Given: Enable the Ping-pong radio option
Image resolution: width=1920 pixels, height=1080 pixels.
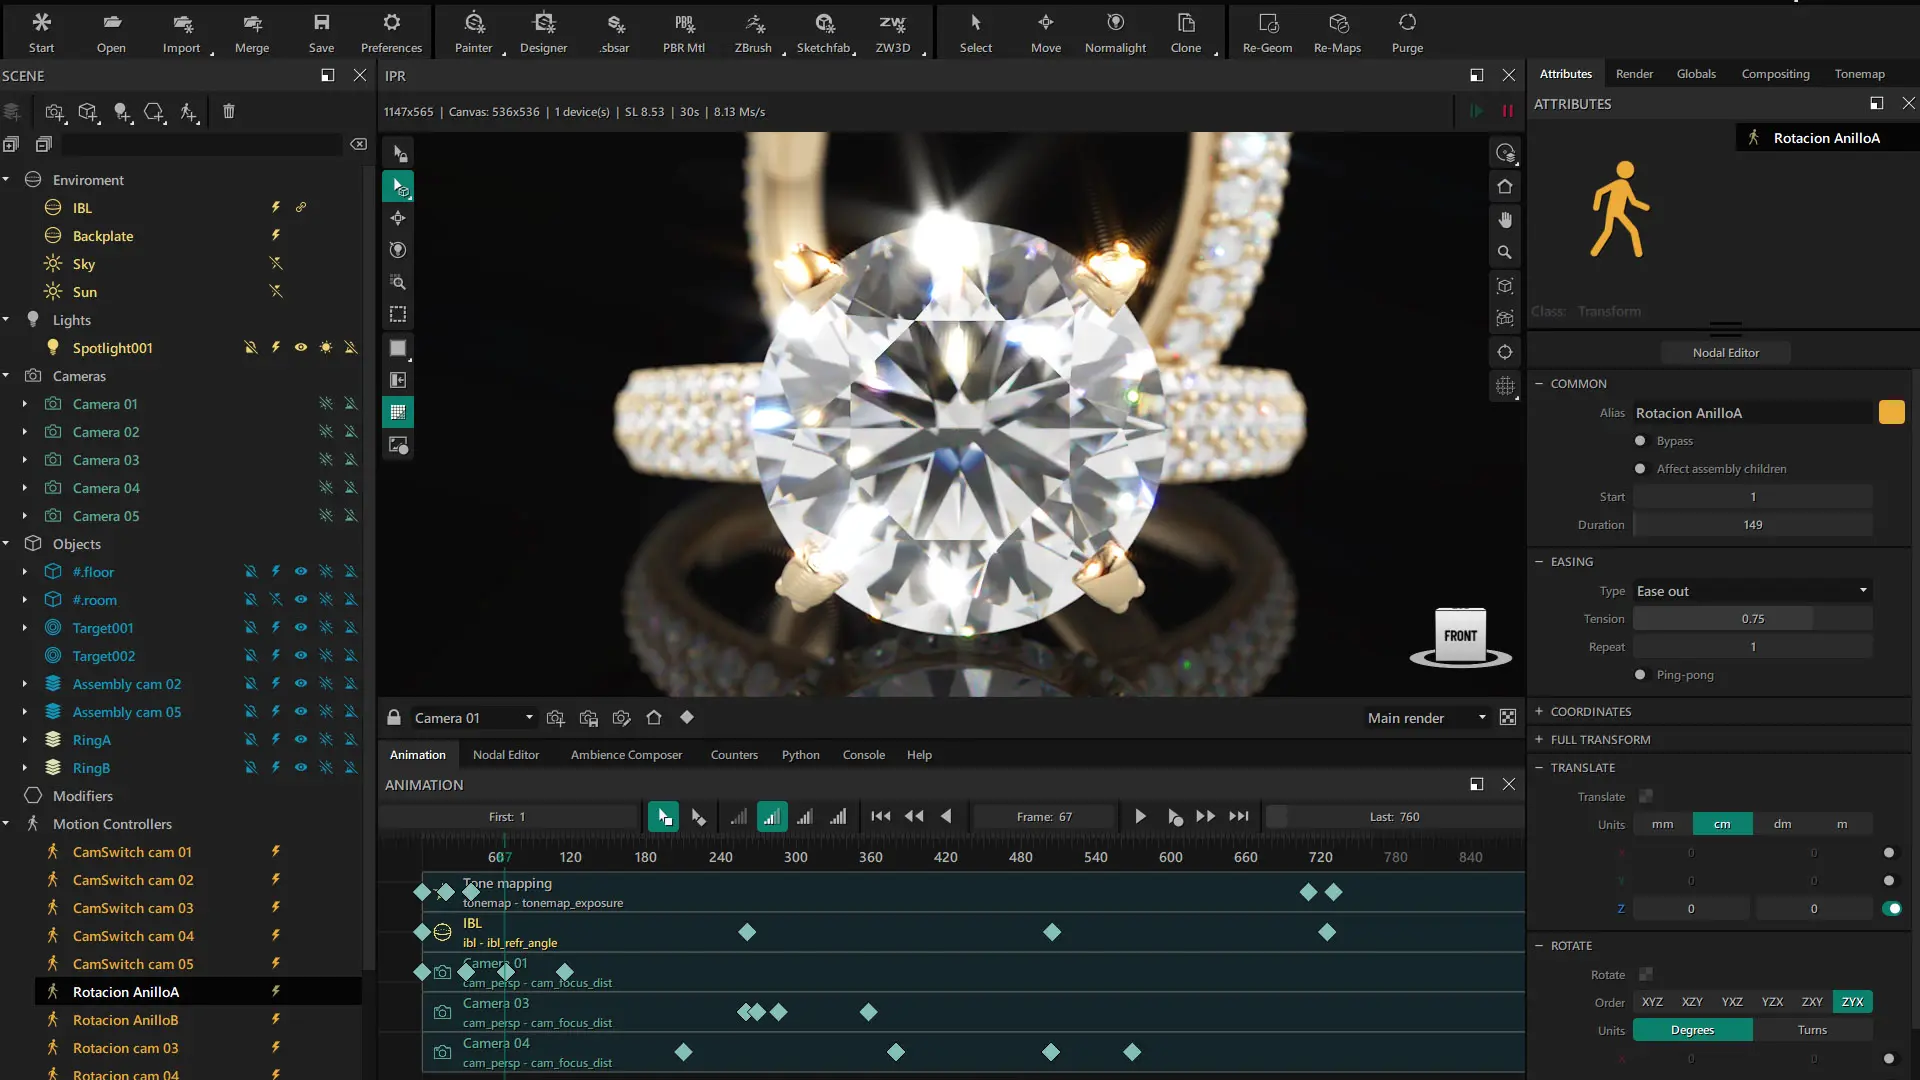Looking at the screenshot, I should point(1640,675).
